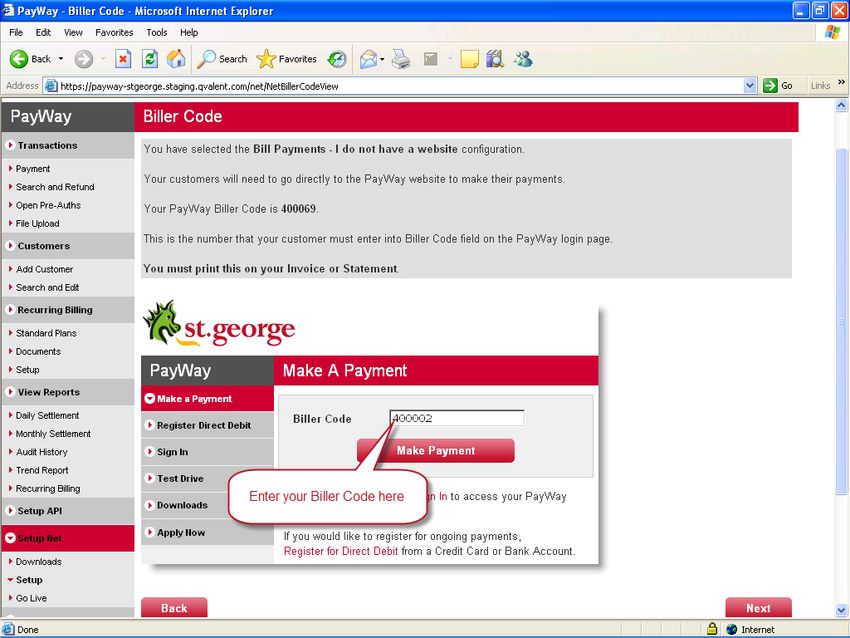The width and height of the screenshot is (850, 638).
Task: Open the File menu
Action: pos(16,33)
